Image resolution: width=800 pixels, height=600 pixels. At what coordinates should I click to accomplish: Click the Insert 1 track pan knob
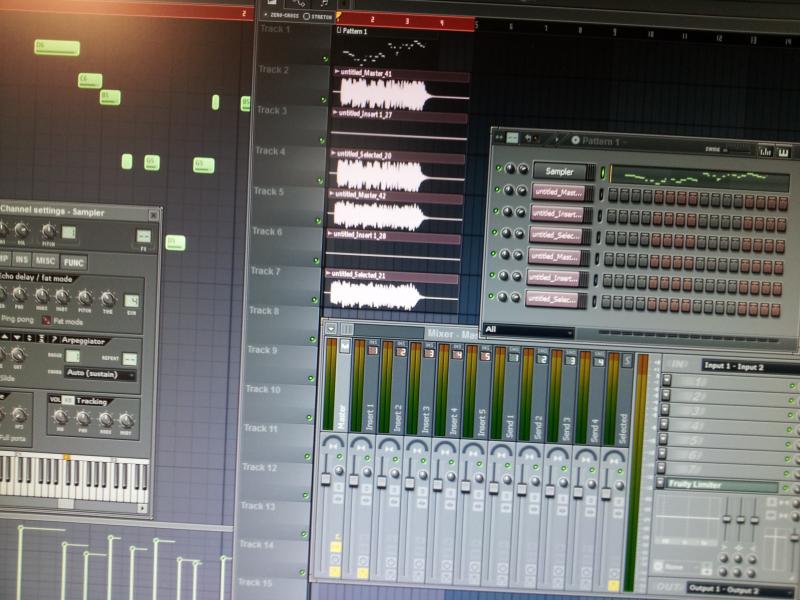tap(367, 472)
